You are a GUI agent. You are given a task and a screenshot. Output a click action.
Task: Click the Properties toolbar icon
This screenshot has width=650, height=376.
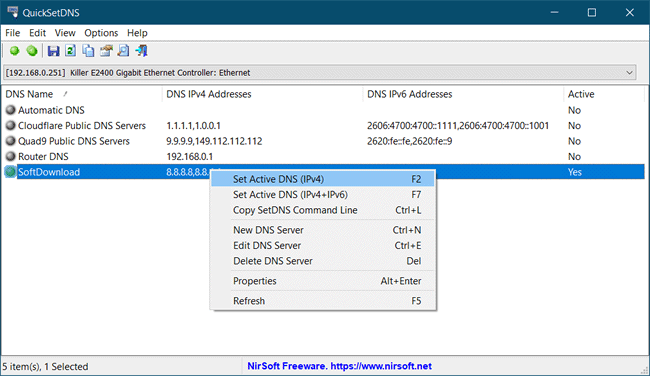click(x=106, y=51)
